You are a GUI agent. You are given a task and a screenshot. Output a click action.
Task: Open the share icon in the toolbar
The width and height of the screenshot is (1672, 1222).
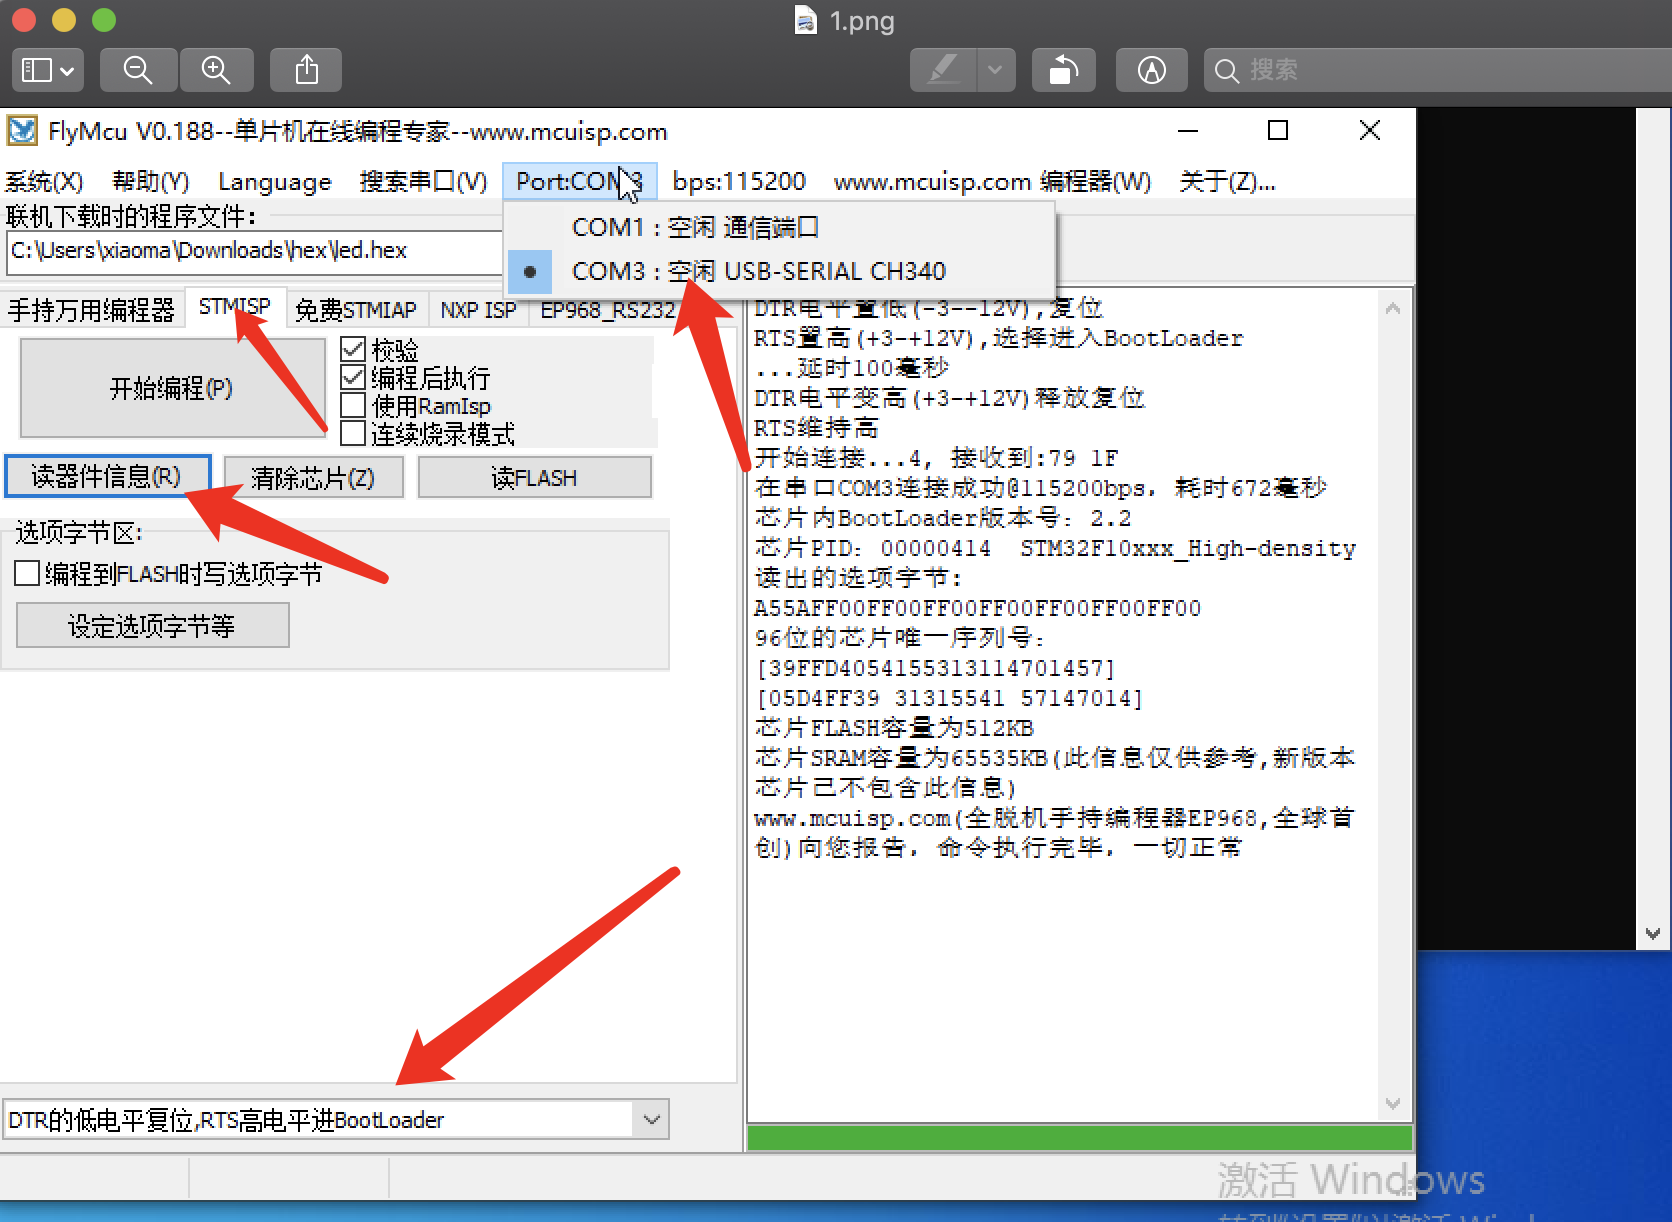306,70
